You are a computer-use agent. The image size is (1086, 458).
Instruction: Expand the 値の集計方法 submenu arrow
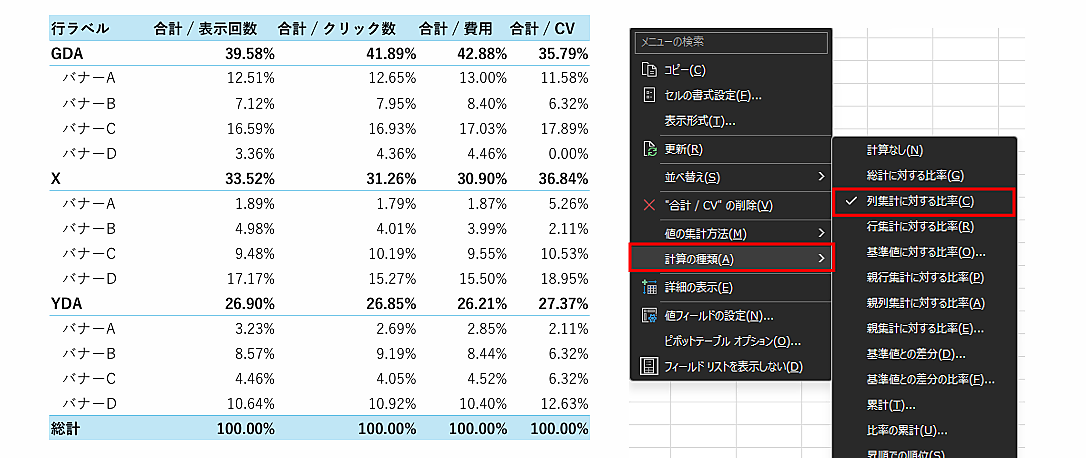822,233
